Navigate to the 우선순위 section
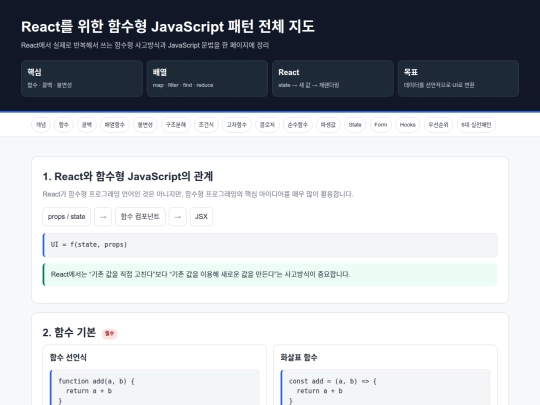This screenshot has height=405, width=540. point(438,125)
